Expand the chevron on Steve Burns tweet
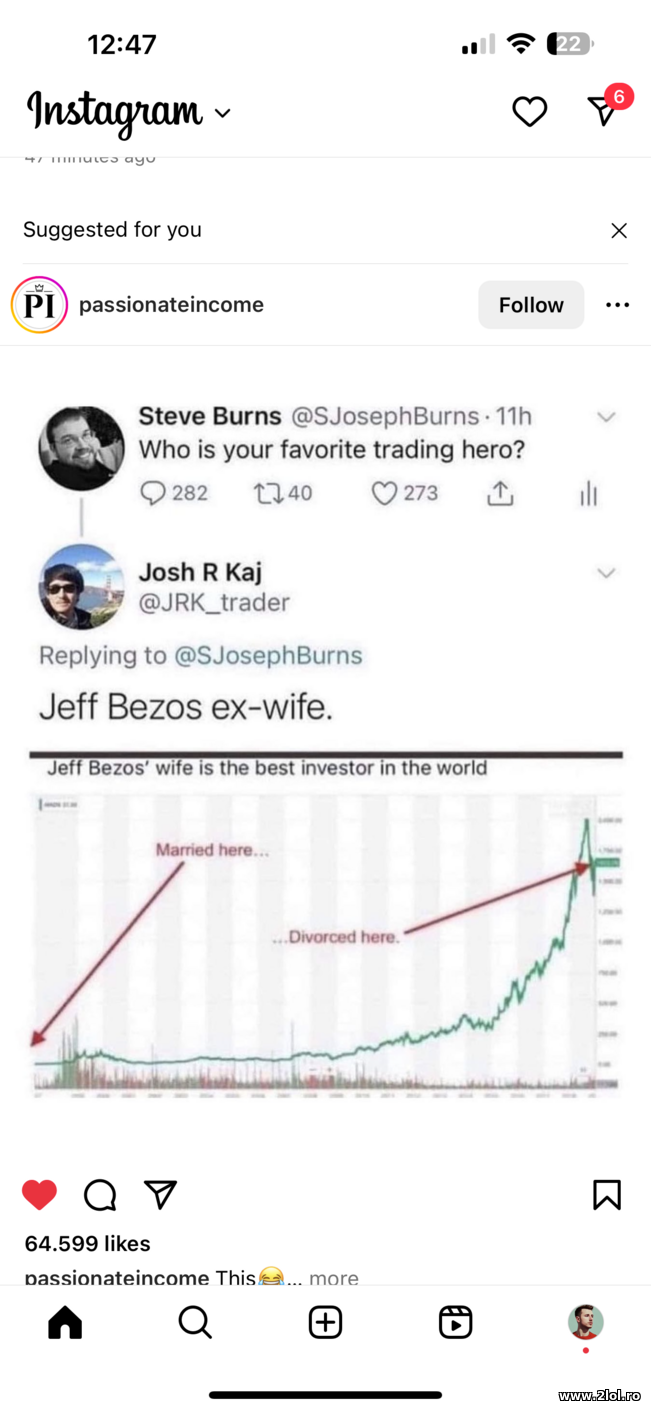The image size is (651, 1411). 606,417
